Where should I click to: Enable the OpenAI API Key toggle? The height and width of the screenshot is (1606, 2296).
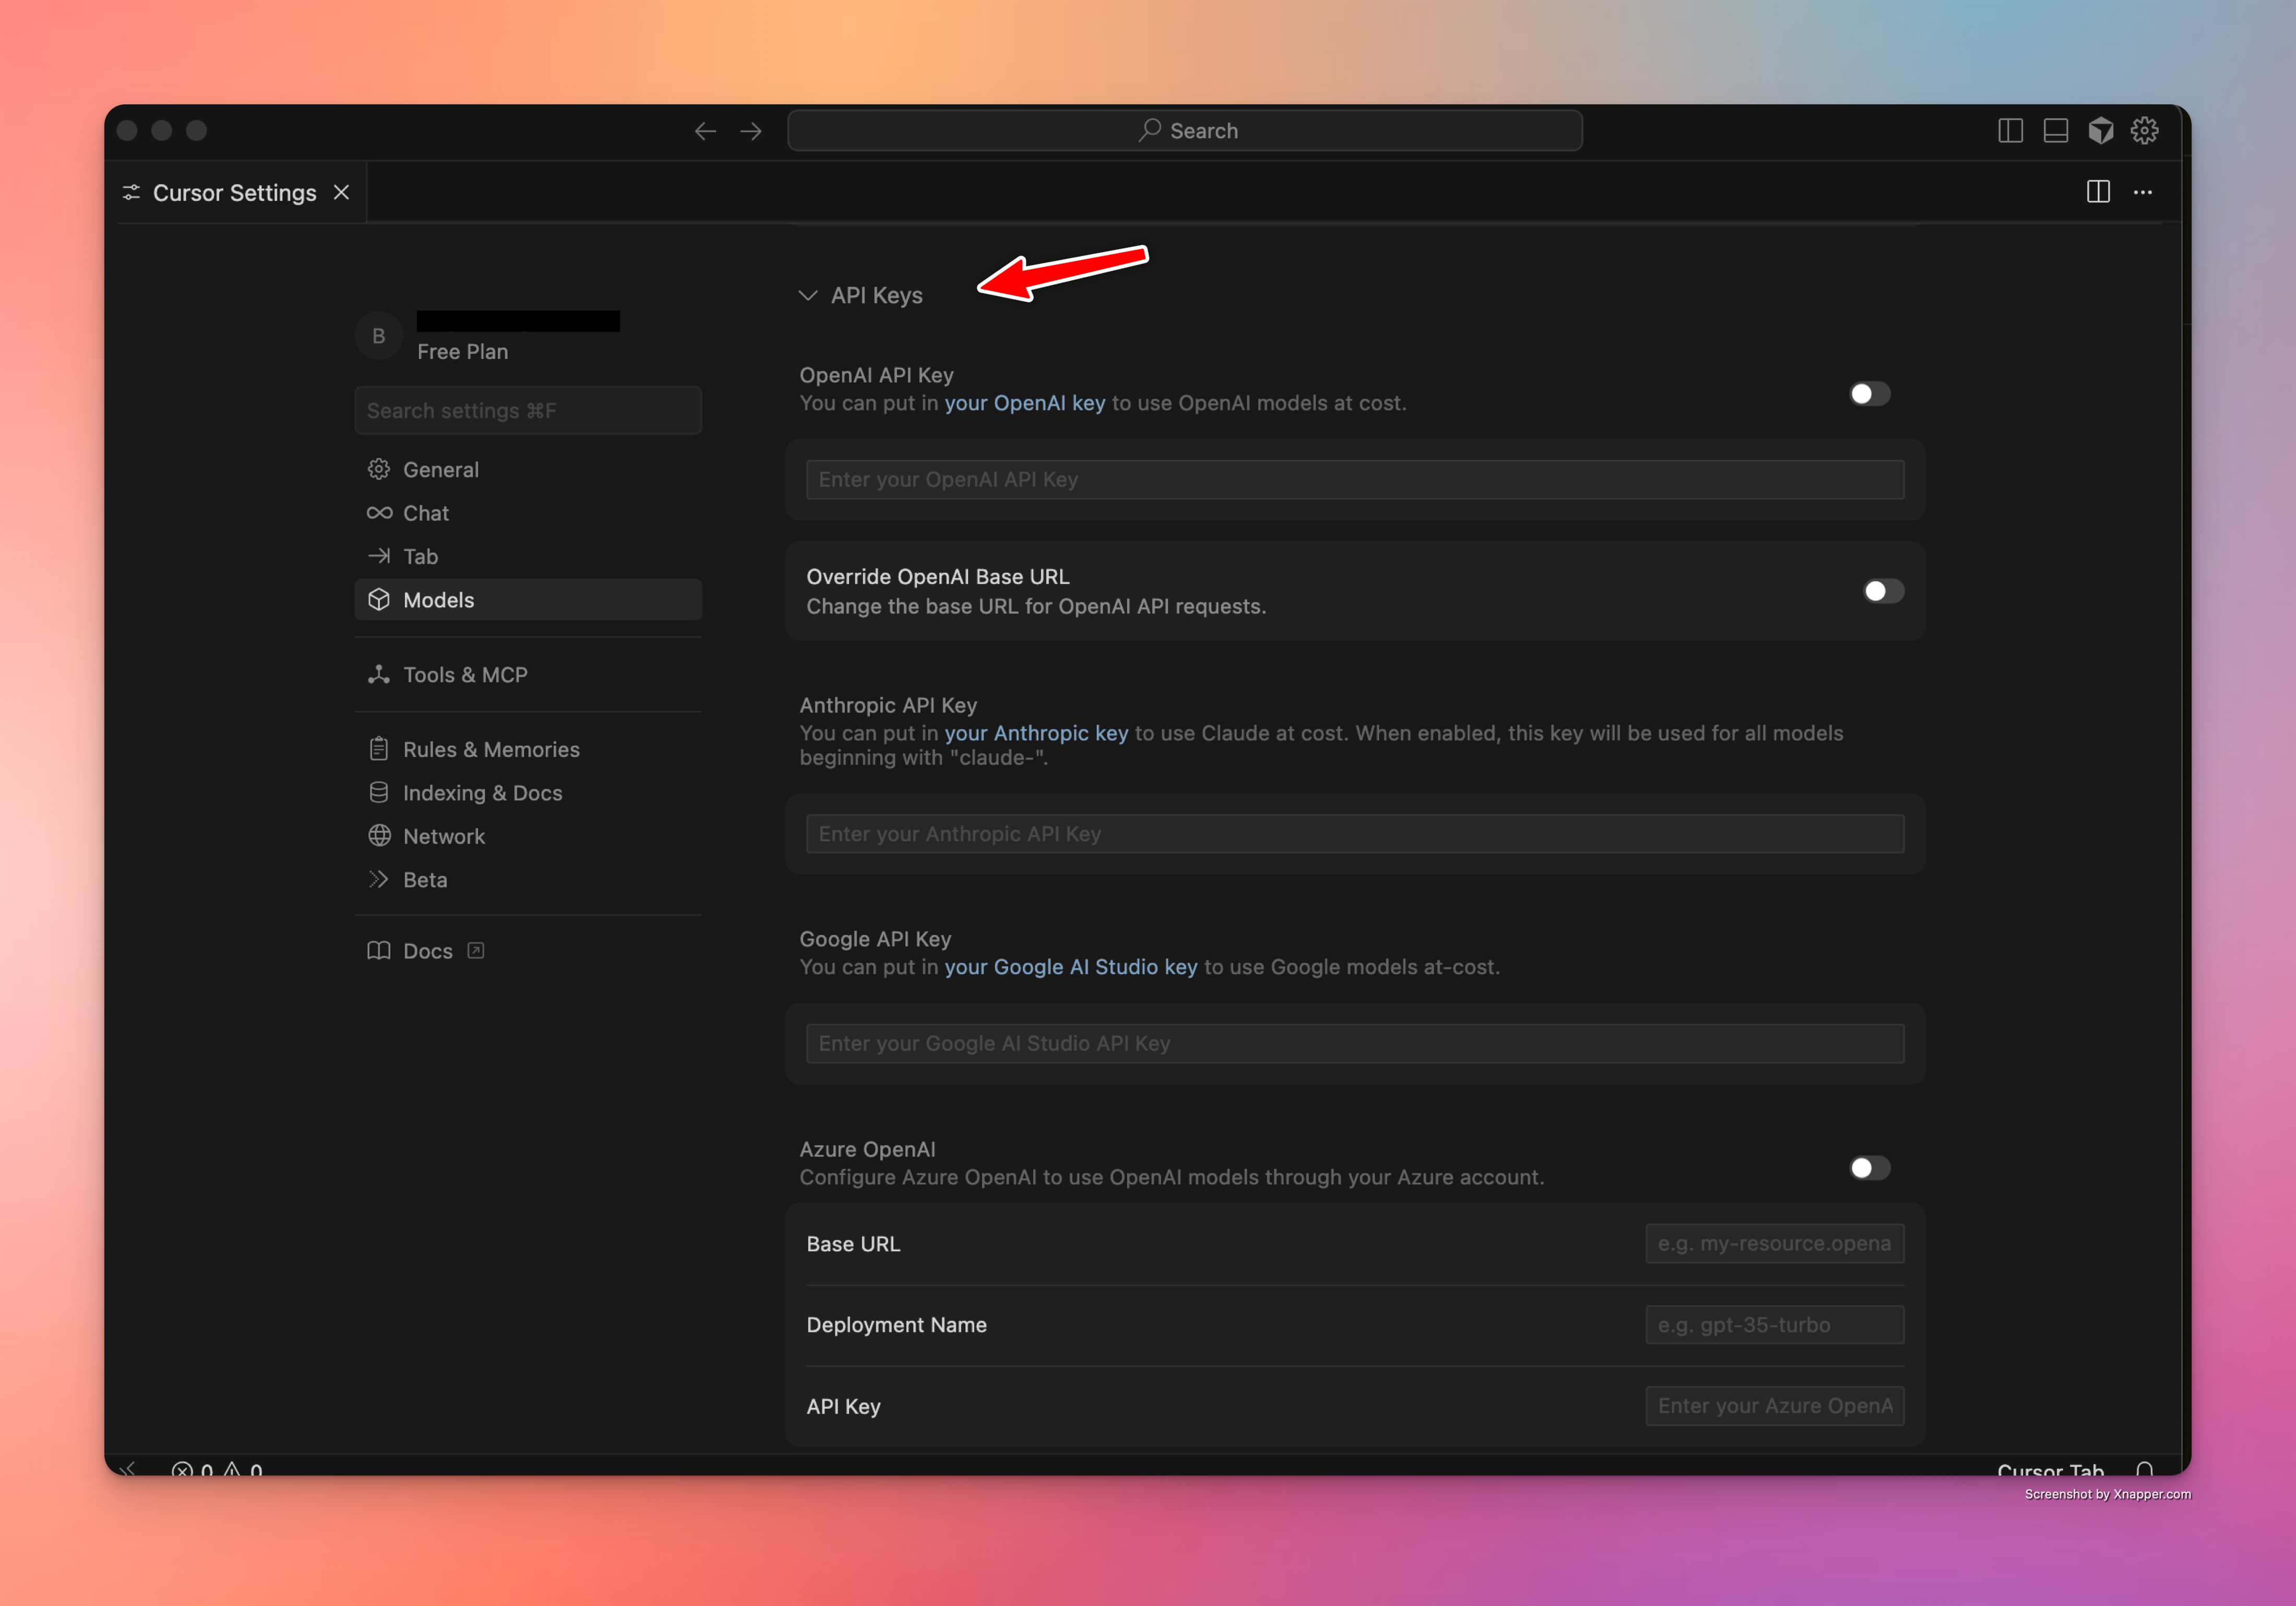[x=1869, y=394]
